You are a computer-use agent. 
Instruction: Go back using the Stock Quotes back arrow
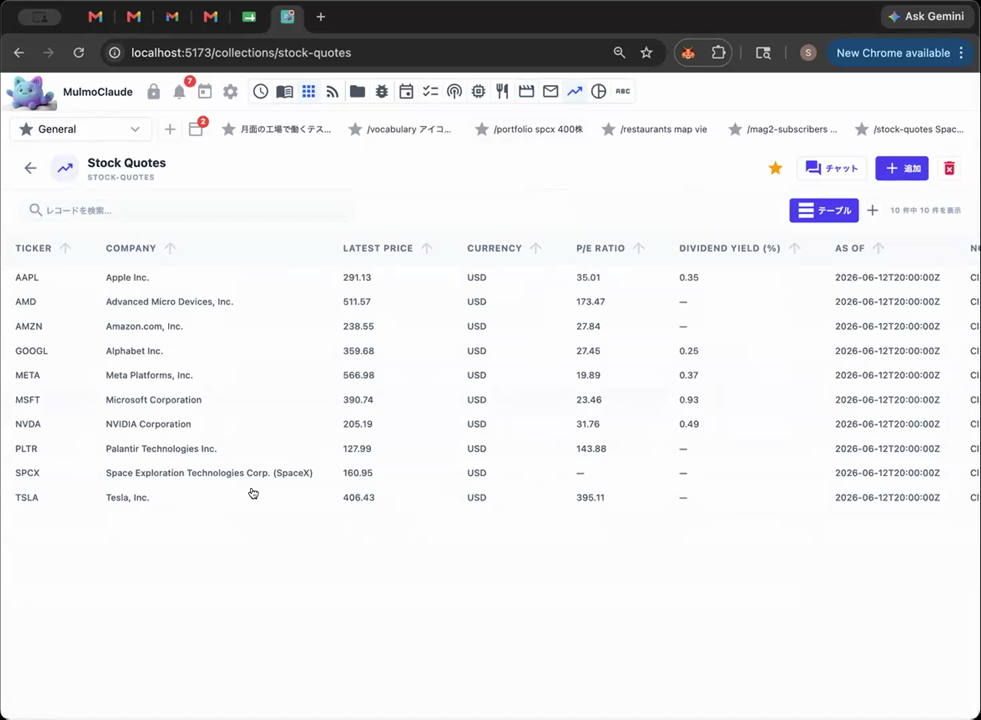[x=30, y=168]
